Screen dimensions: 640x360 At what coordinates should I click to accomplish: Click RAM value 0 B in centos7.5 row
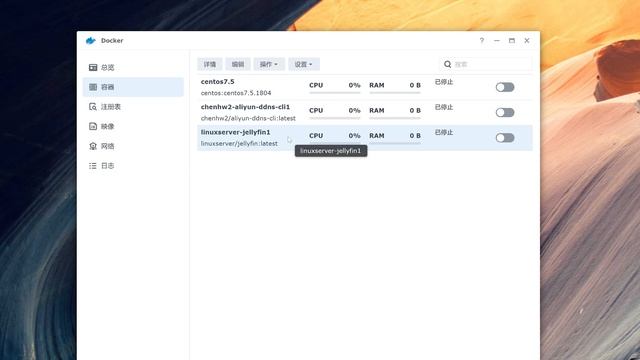tap(415, 85)
